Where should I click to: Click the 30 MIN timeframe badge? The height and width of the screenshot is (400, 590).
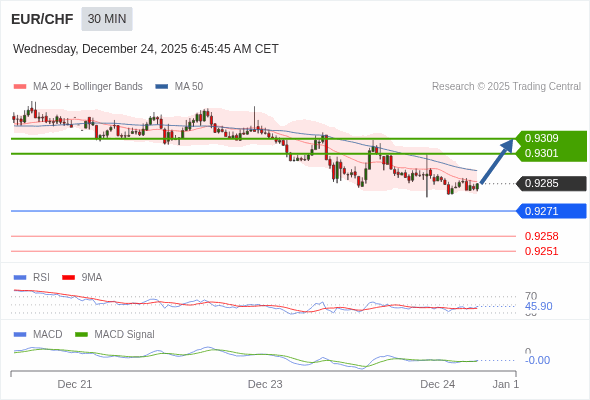(x=107, y=19)
